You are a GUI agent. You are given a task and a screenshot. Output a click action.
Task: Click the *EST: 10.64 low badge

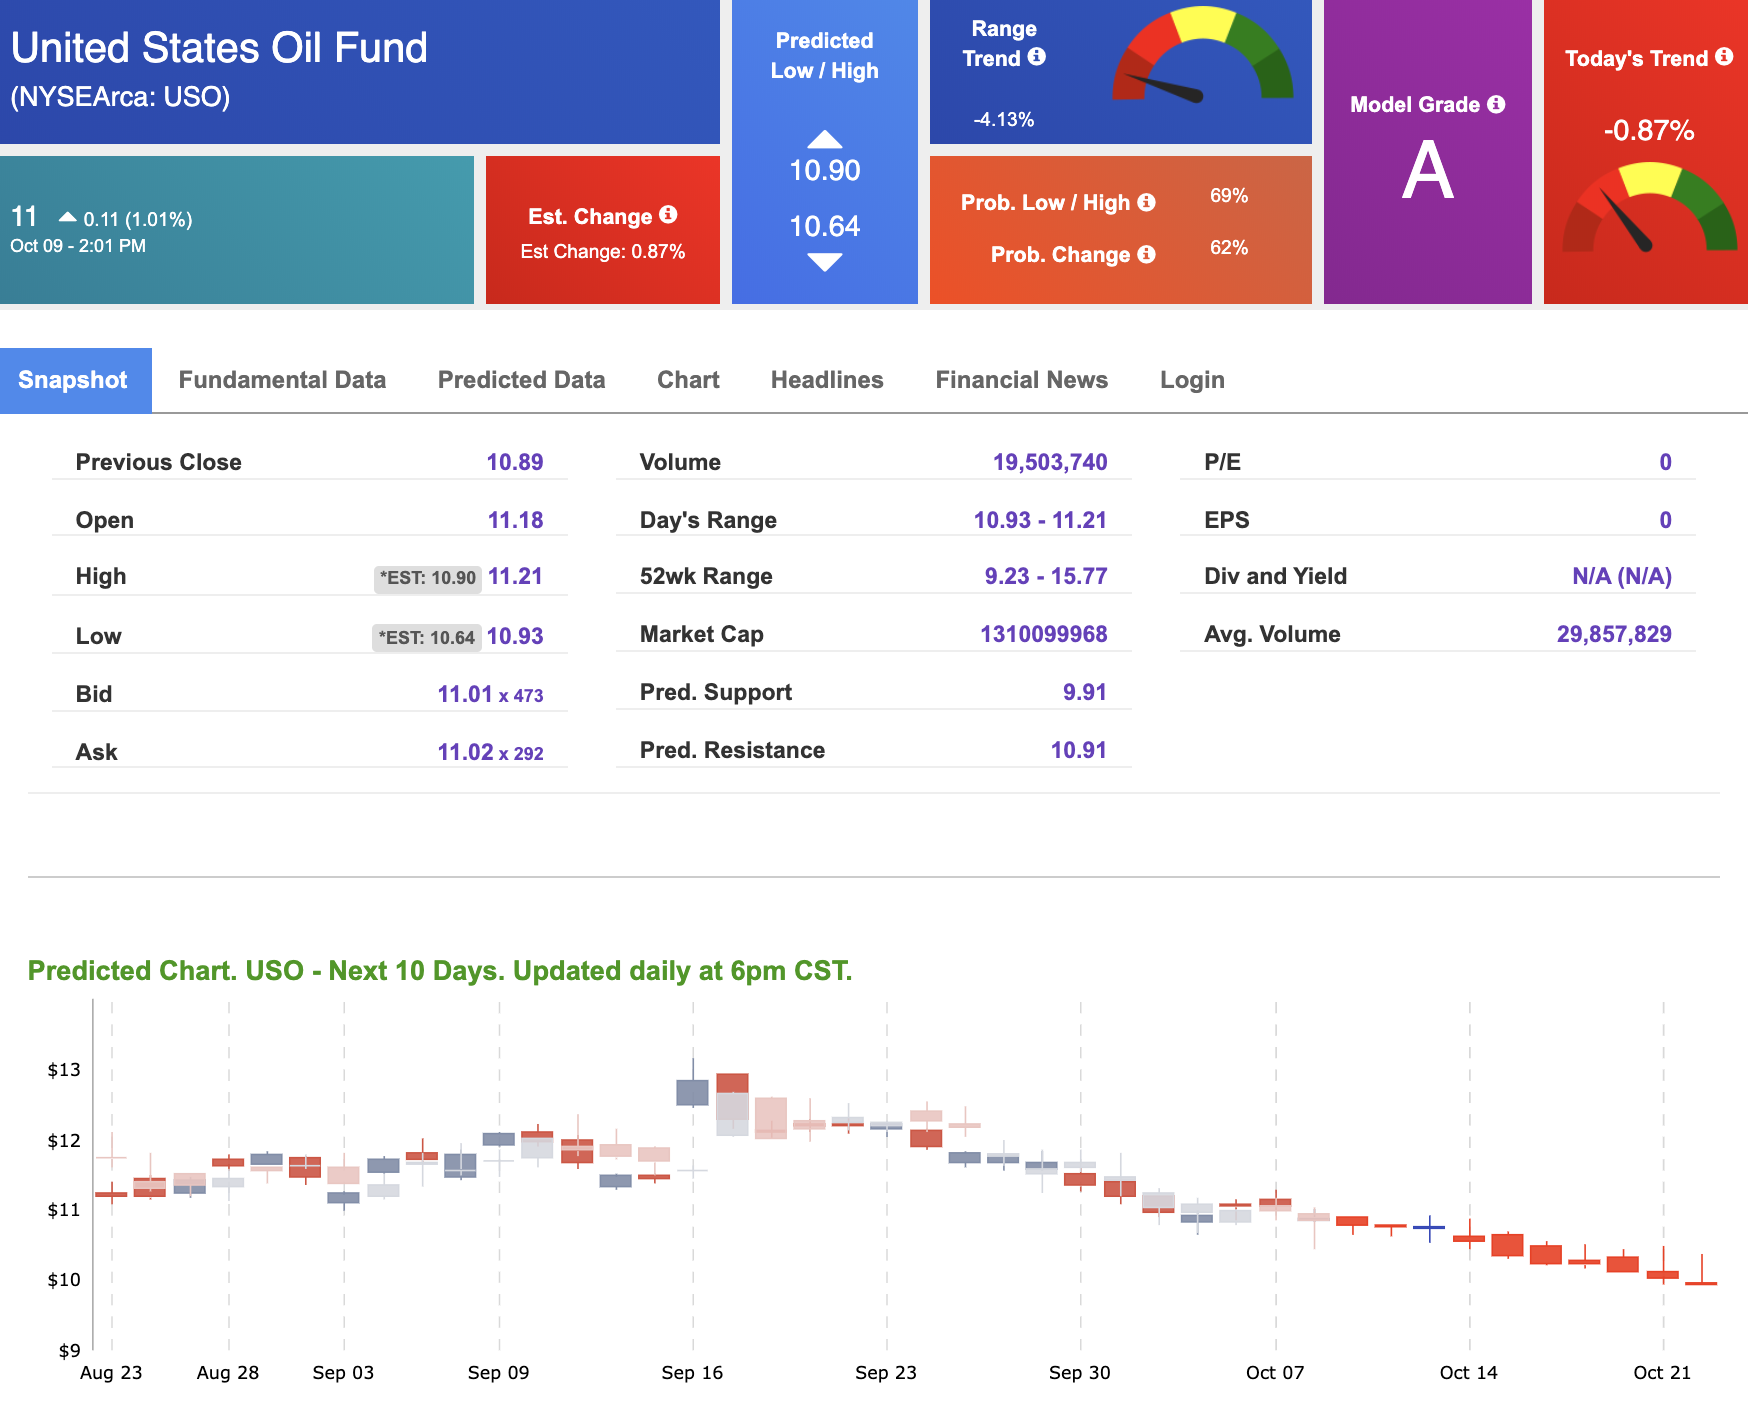pyautogui.click(x=427, y=637)
